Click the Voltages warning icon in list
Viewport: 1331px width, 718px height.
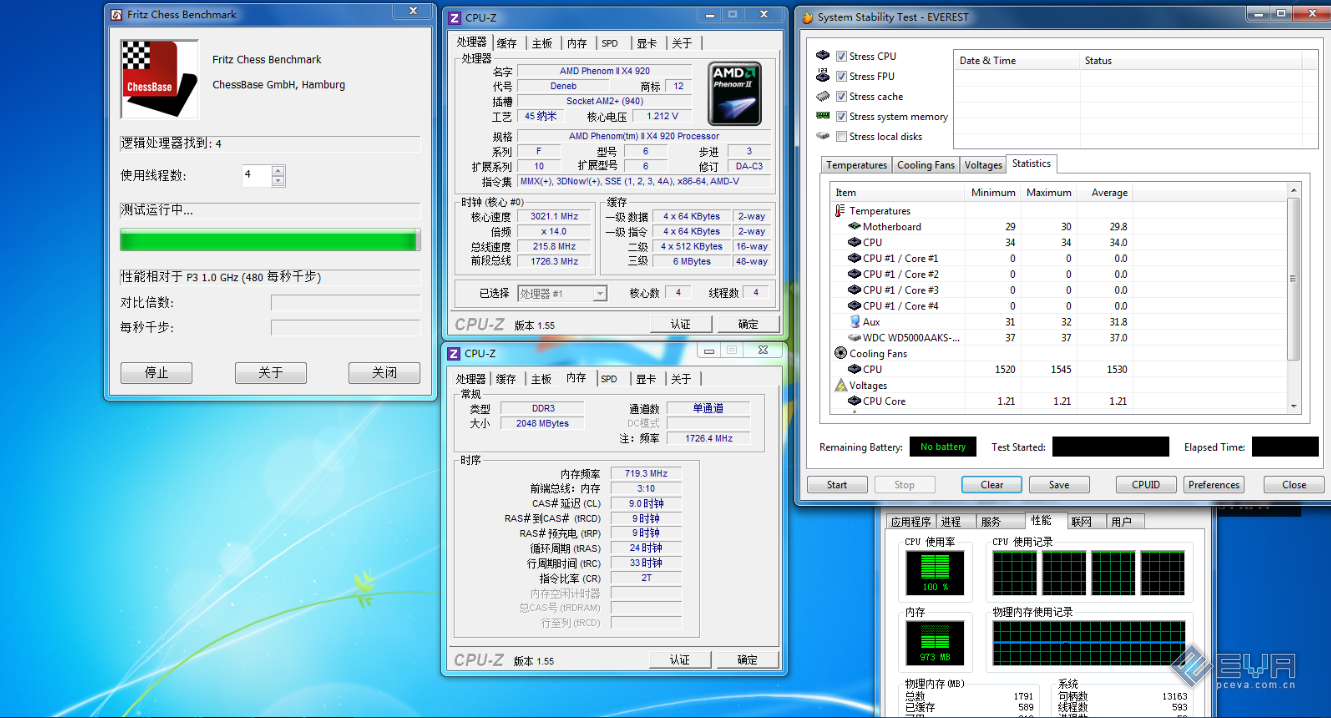841,385
